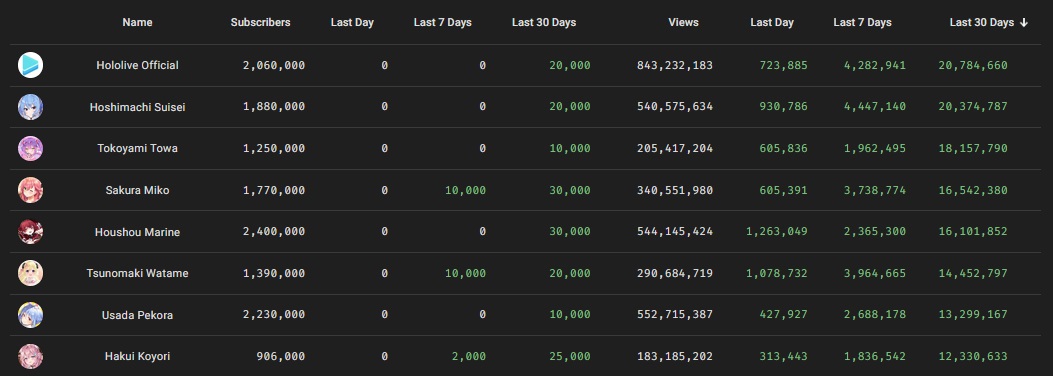Click Hakui Koyori's subscriber count cell
Image resolution: width=1053 pixels, height=376 pixels.
point(280,357)
